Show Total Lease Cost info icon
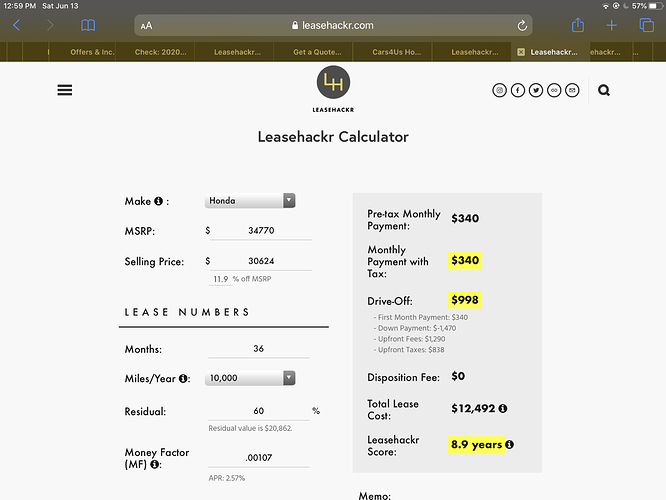The height and width of the screenshot is (500, 666). [503, 408]
